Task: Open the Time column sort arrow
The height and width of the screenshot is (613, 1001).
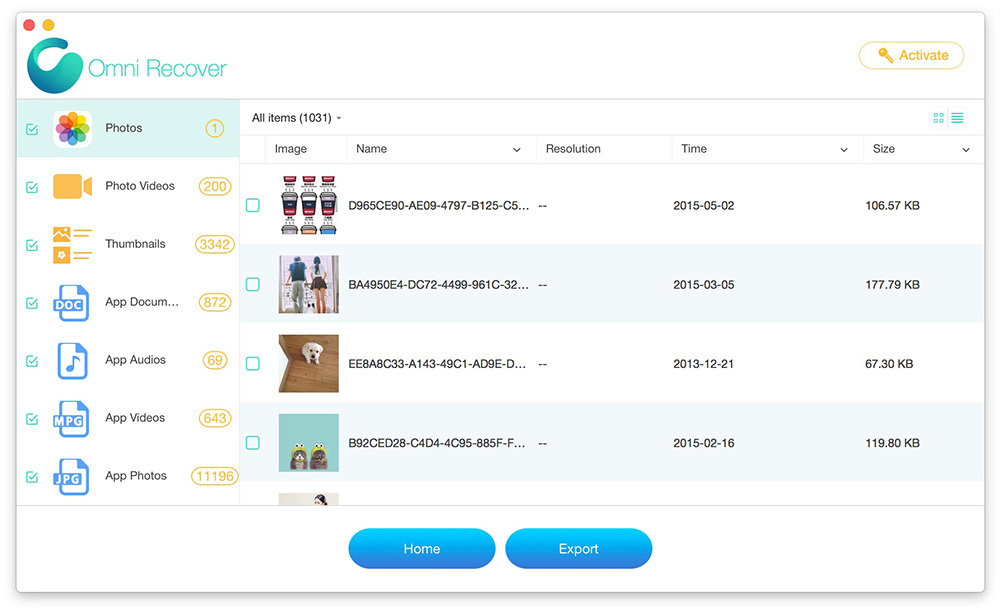Action: click(x=843, y=150)
